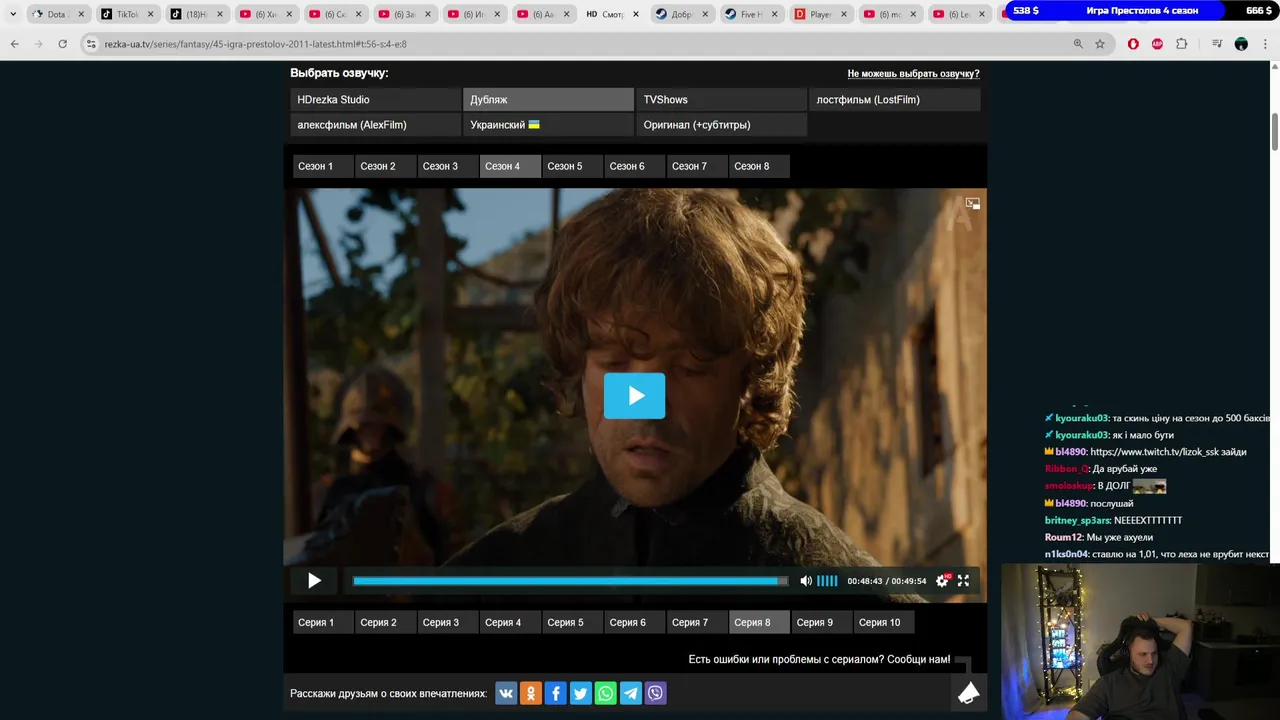Click the 'Есть ошибки или проблемы с сериалом? Сообщи нам!' link
This screenshot has width=1280, height=720.
pyautogui.click(x=819, y=659)
